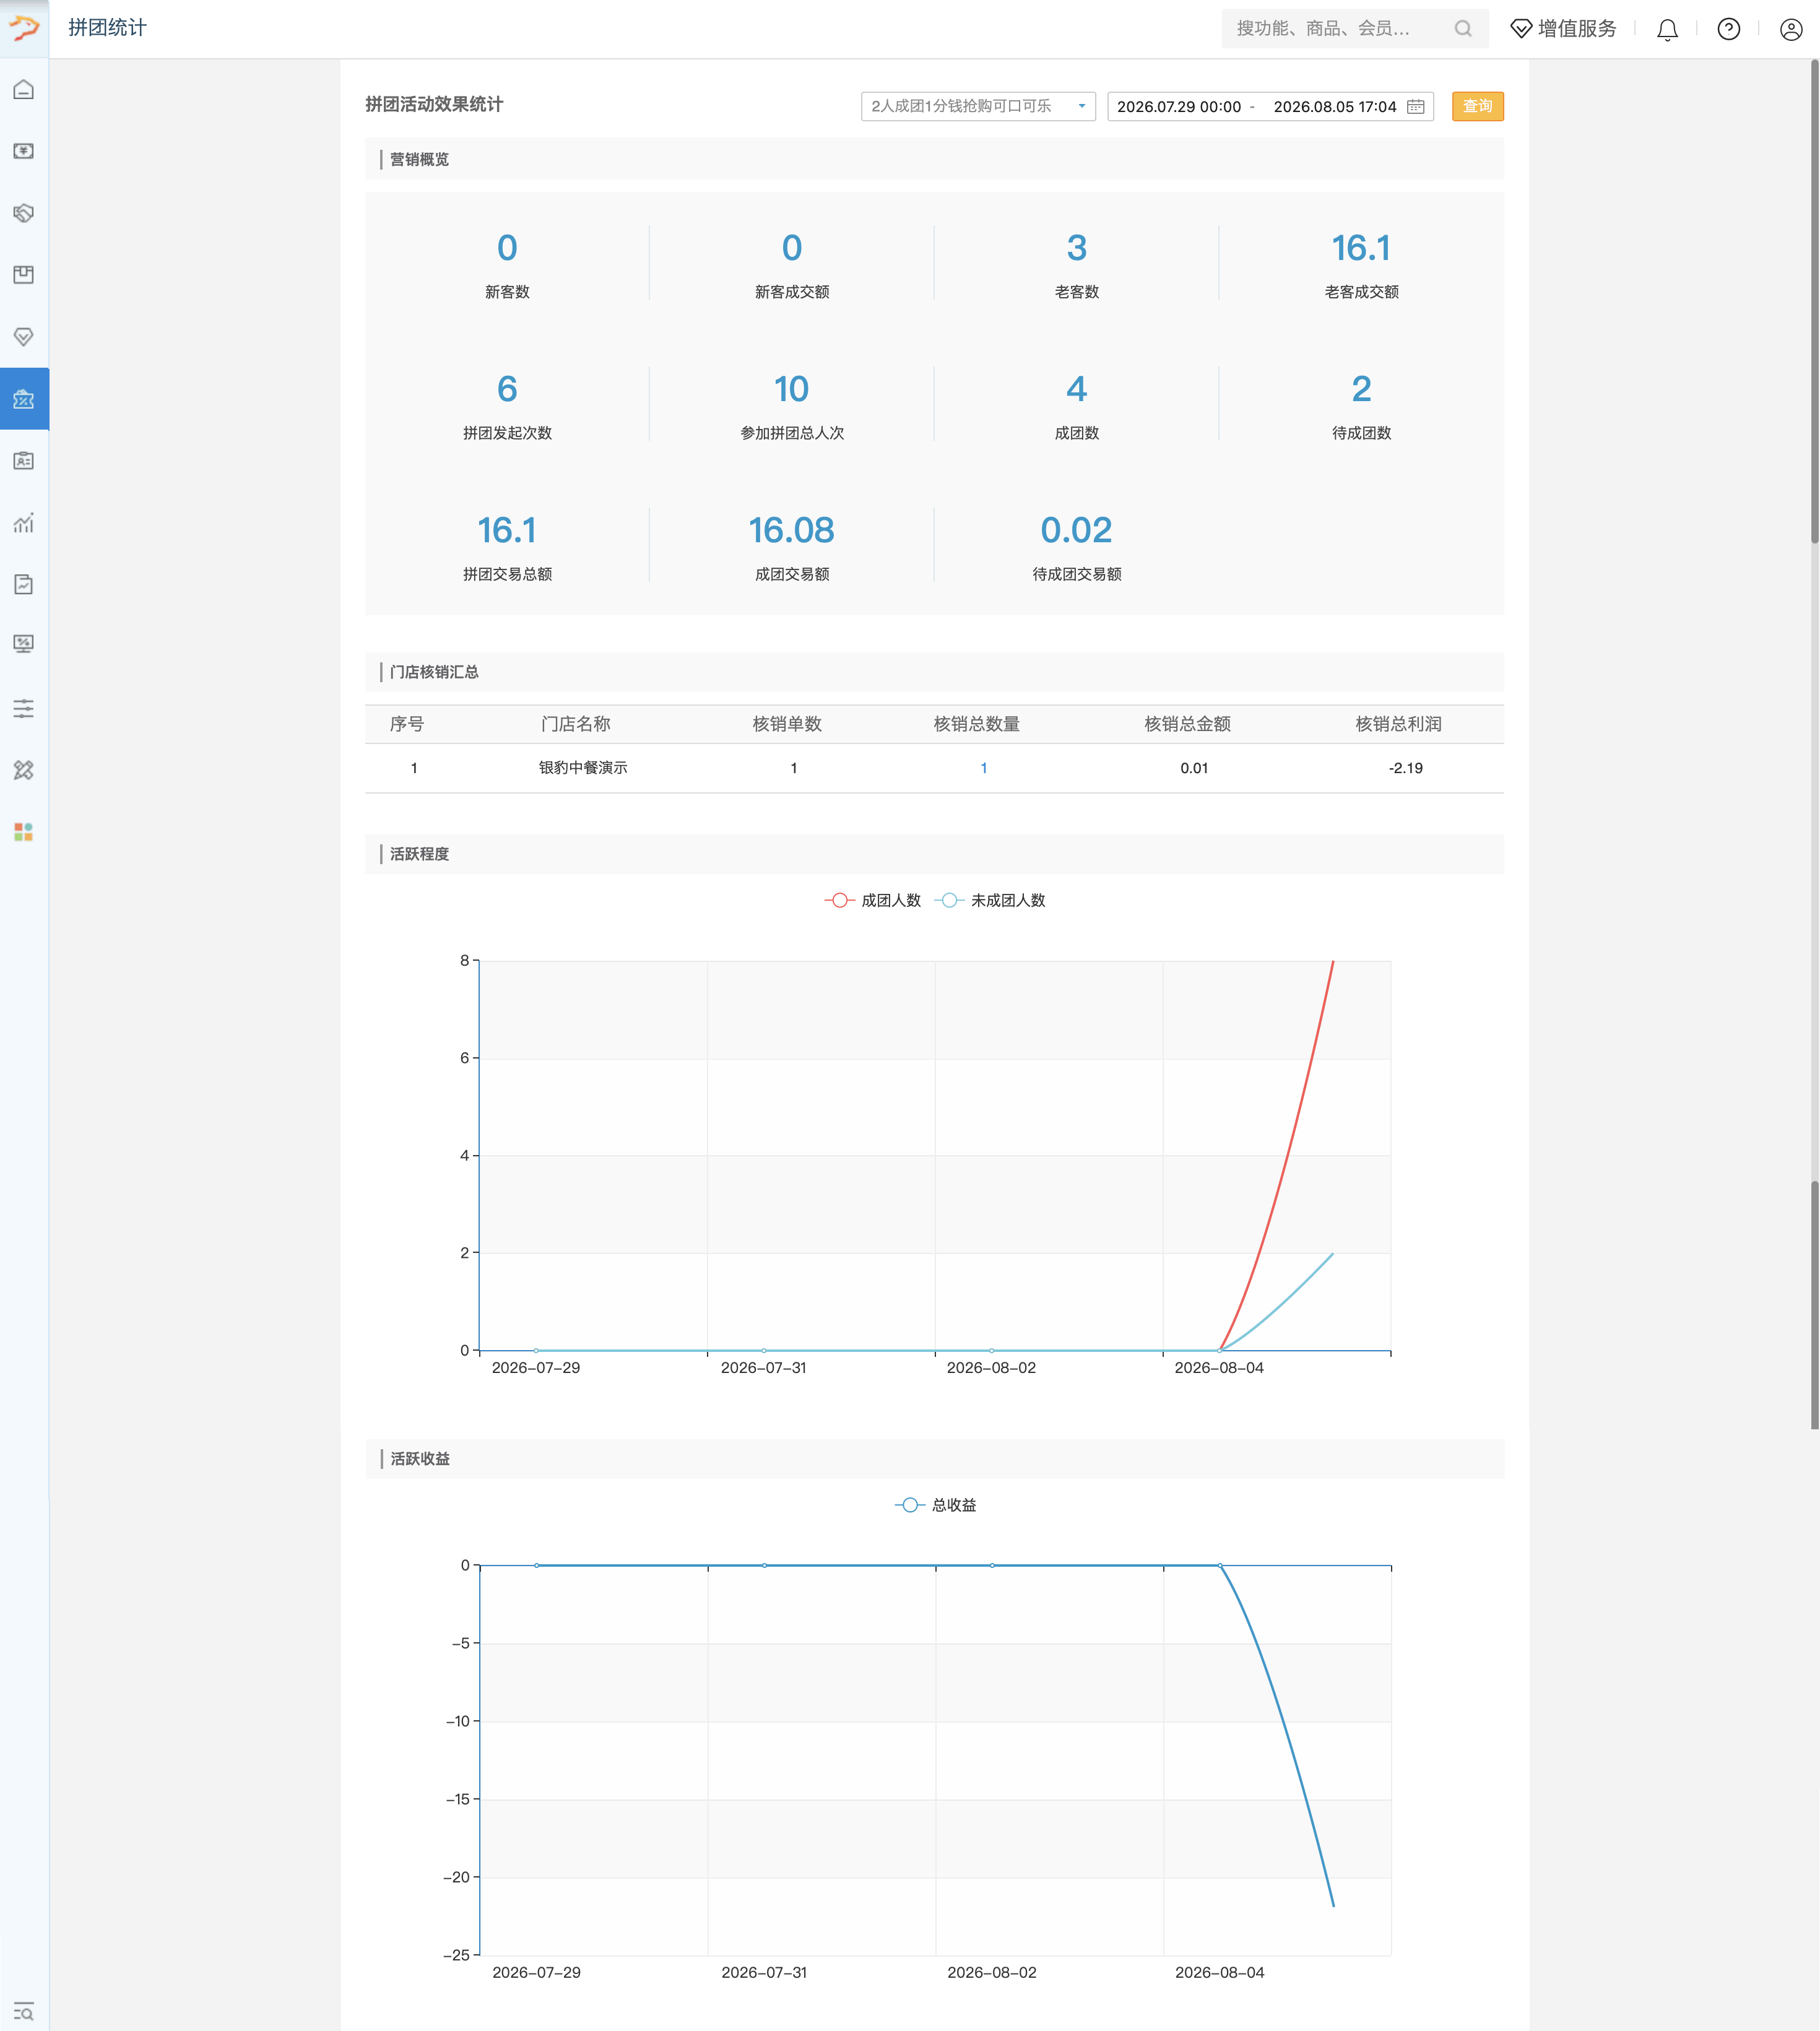1820x2031 pixels.
Task: Open the chart analytics icon in sidebar
Action: pyautogui.click(x=24, y=523)
